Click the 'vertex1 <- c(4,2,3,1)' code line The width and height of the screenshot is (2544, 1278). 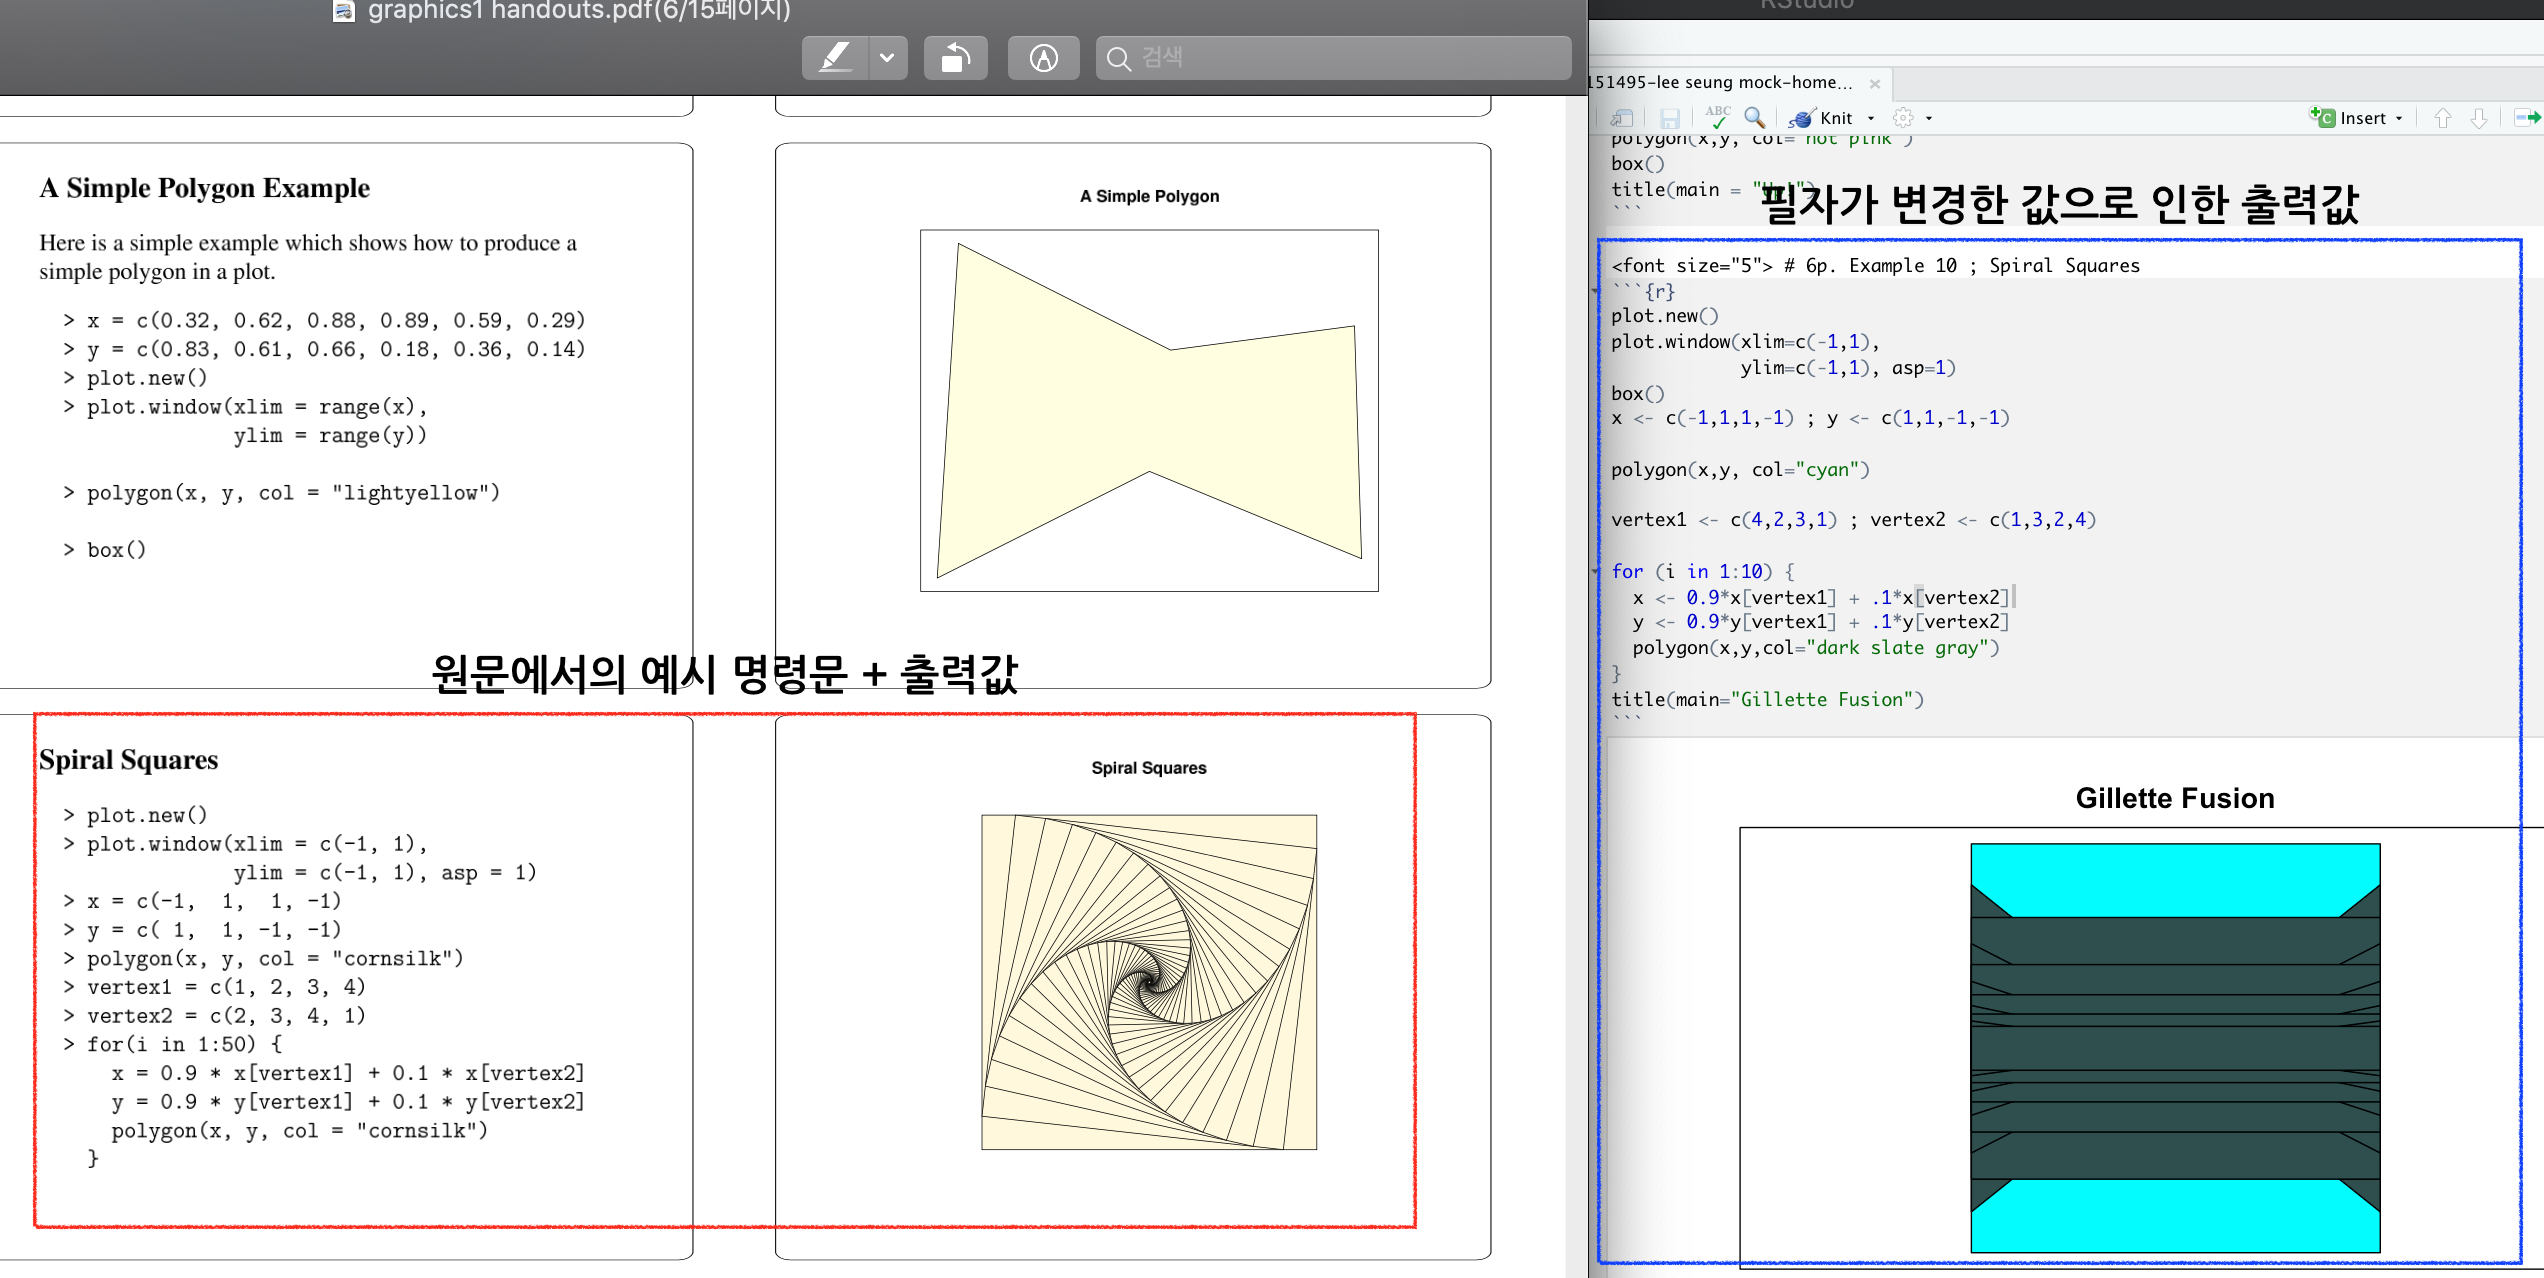coord(1725,520)
